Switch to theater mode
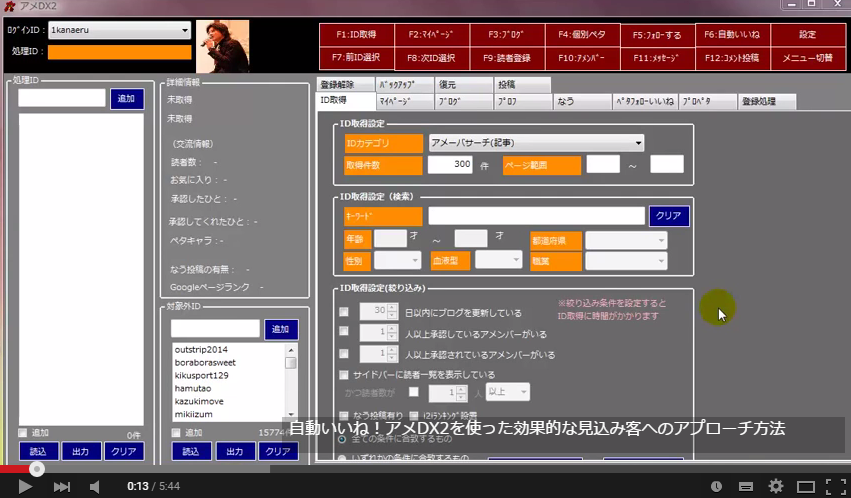 click(x=805, y=487)
